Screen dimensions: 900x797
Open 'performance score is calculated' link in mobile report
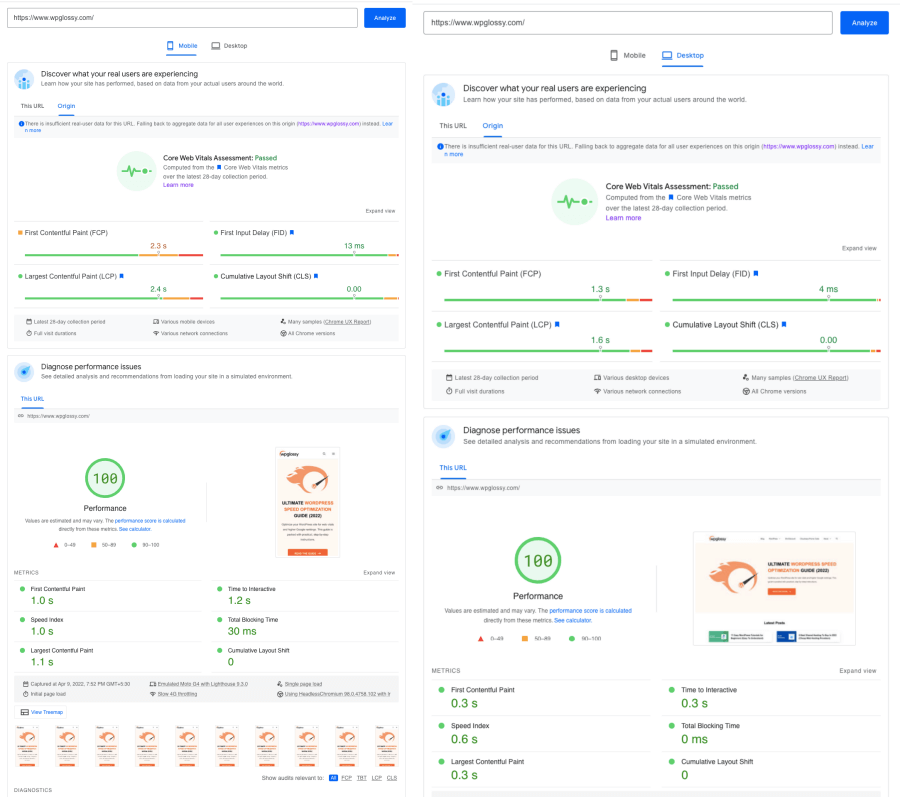[x=150, y=521]
